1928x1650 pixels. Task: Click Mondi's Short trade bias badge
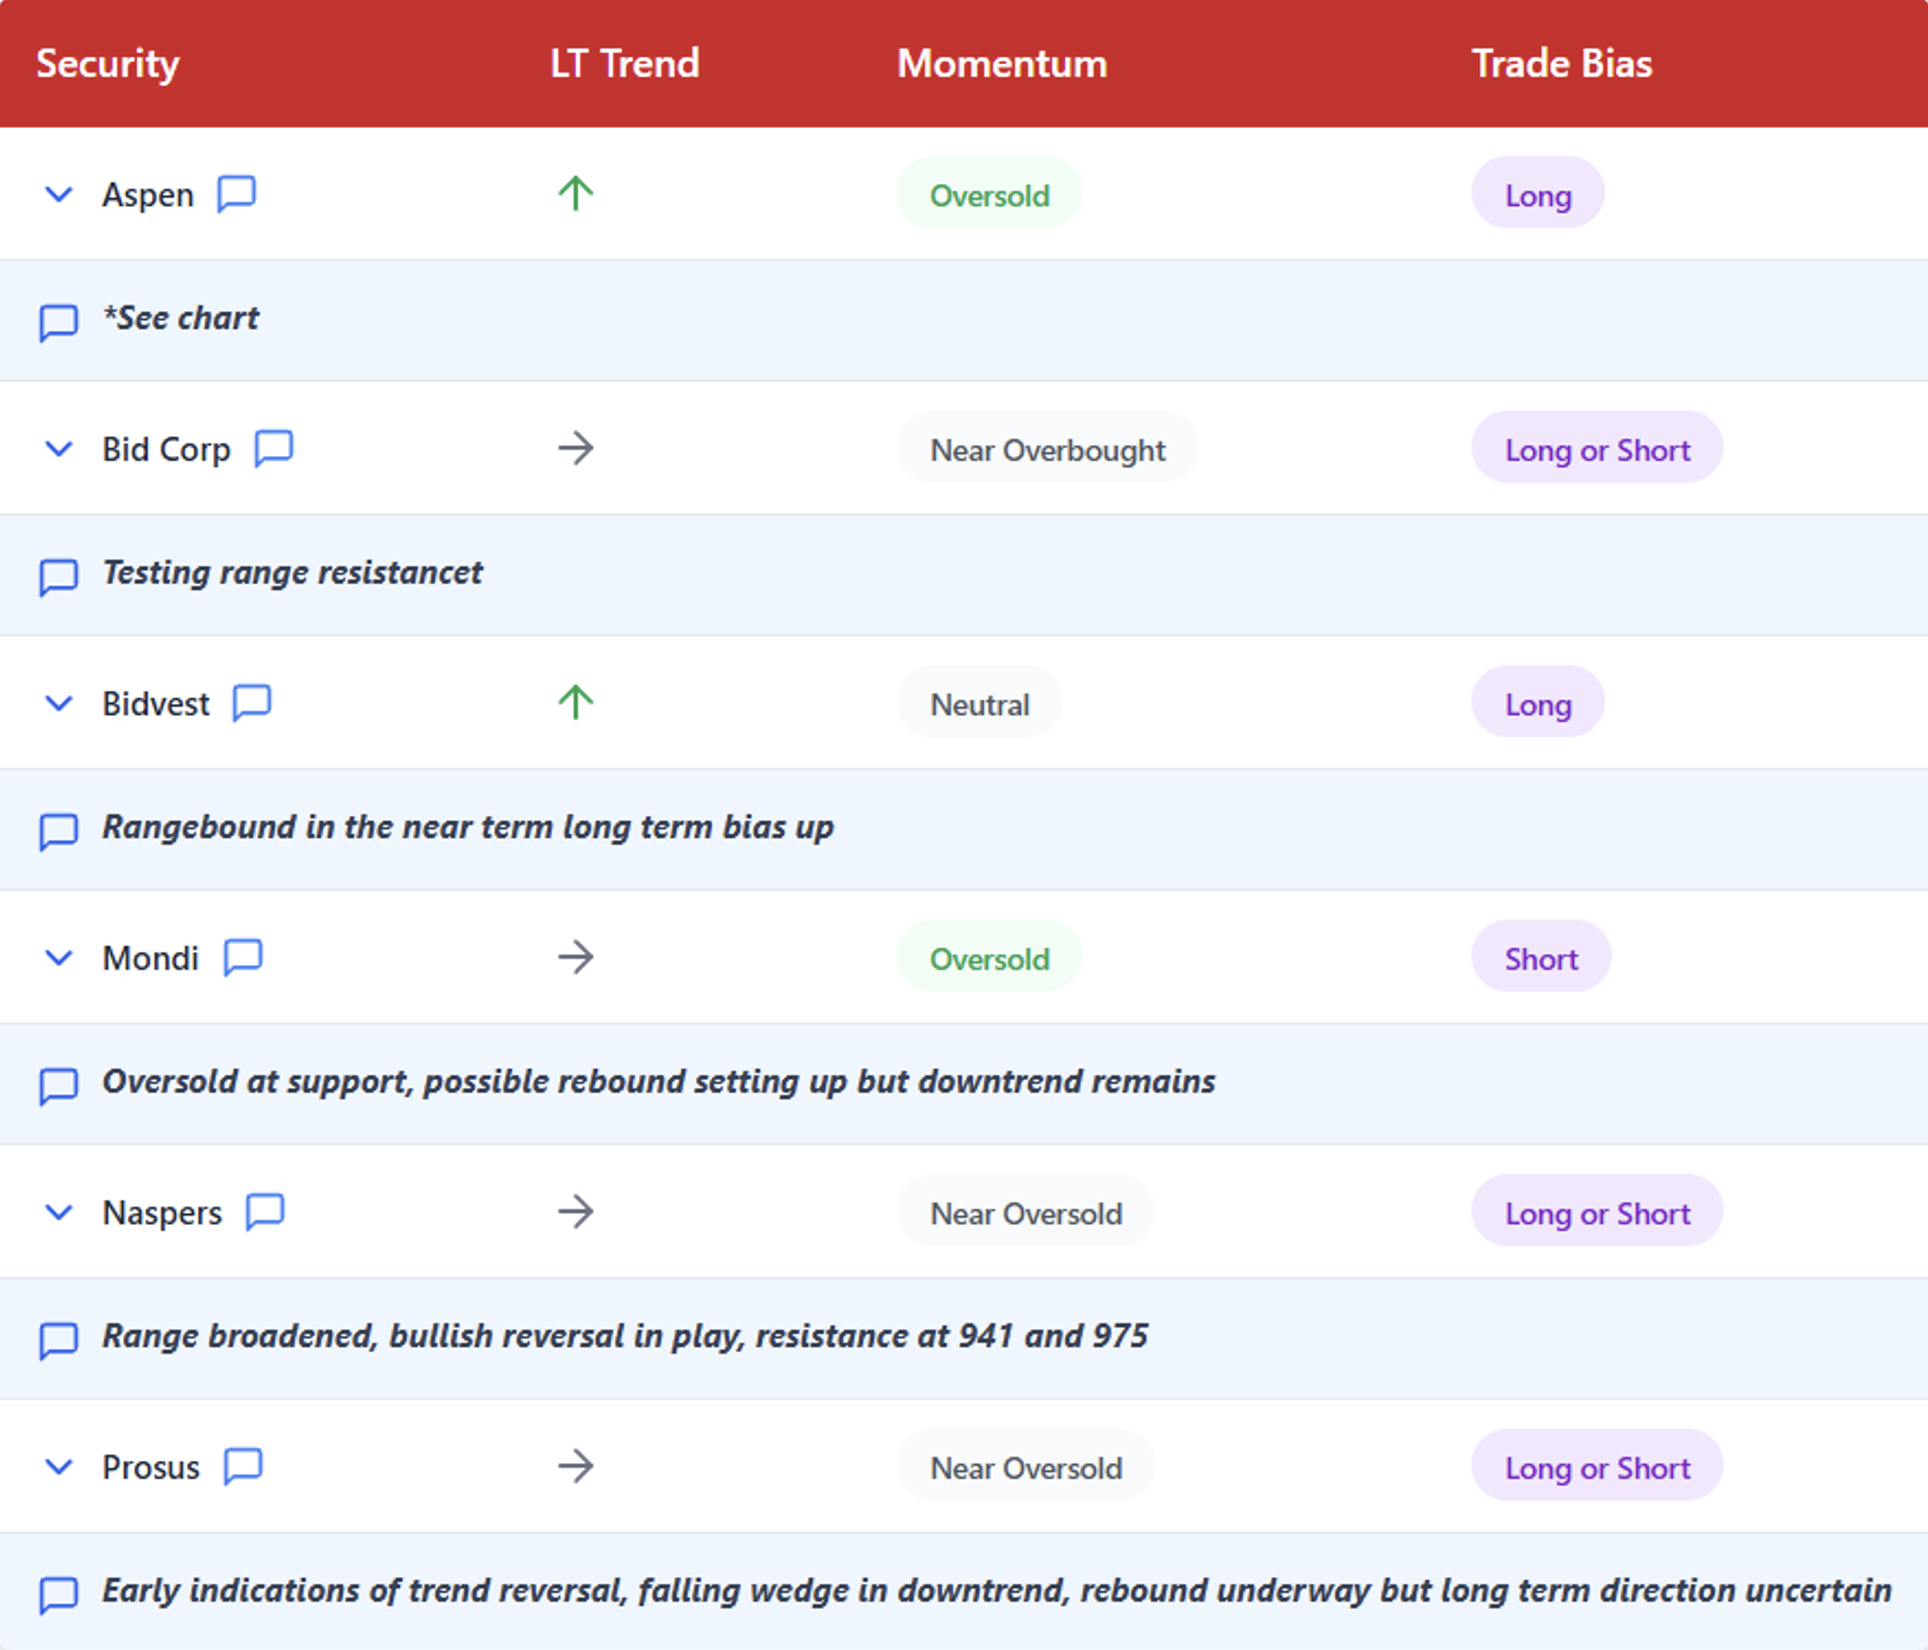(x=1541, y=958)
